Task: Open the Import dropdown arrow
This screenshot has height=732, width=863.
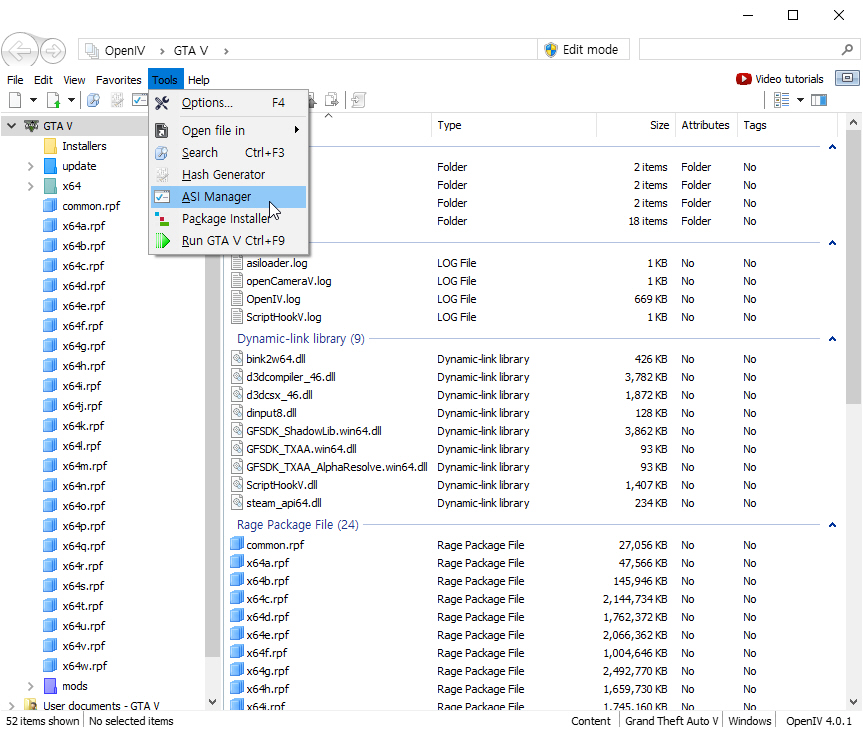Action: click(71, 100)
